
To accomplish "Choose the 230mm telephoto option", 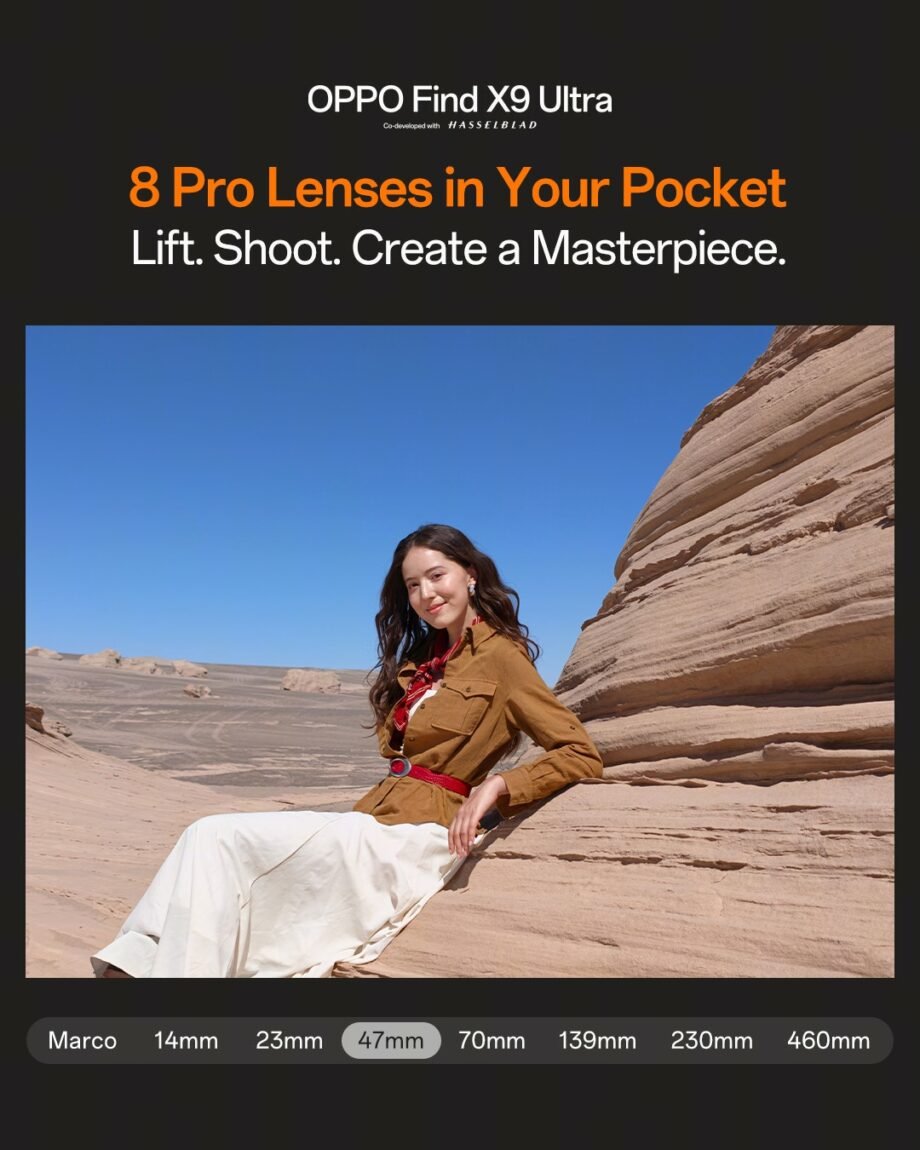I will pos(712,1041).
